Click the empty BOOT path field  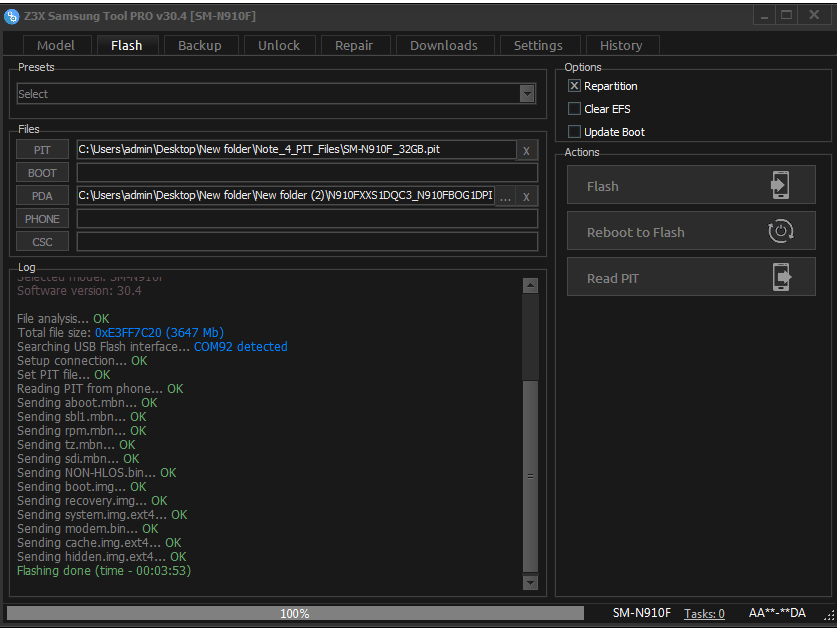307,173
